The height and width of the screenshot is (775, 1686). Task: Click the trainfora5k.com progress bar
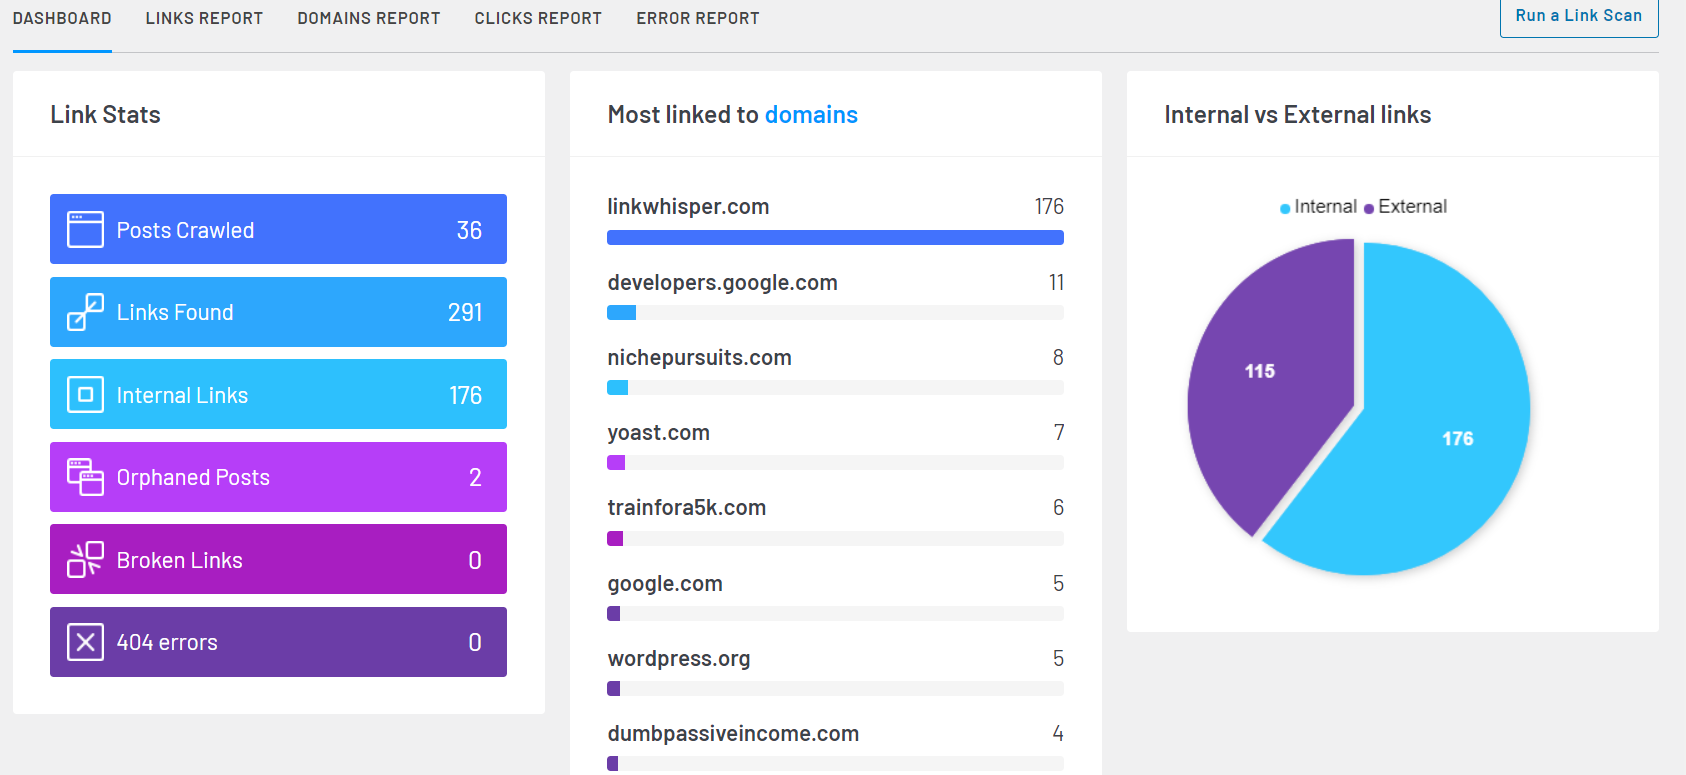coord(835,538)
